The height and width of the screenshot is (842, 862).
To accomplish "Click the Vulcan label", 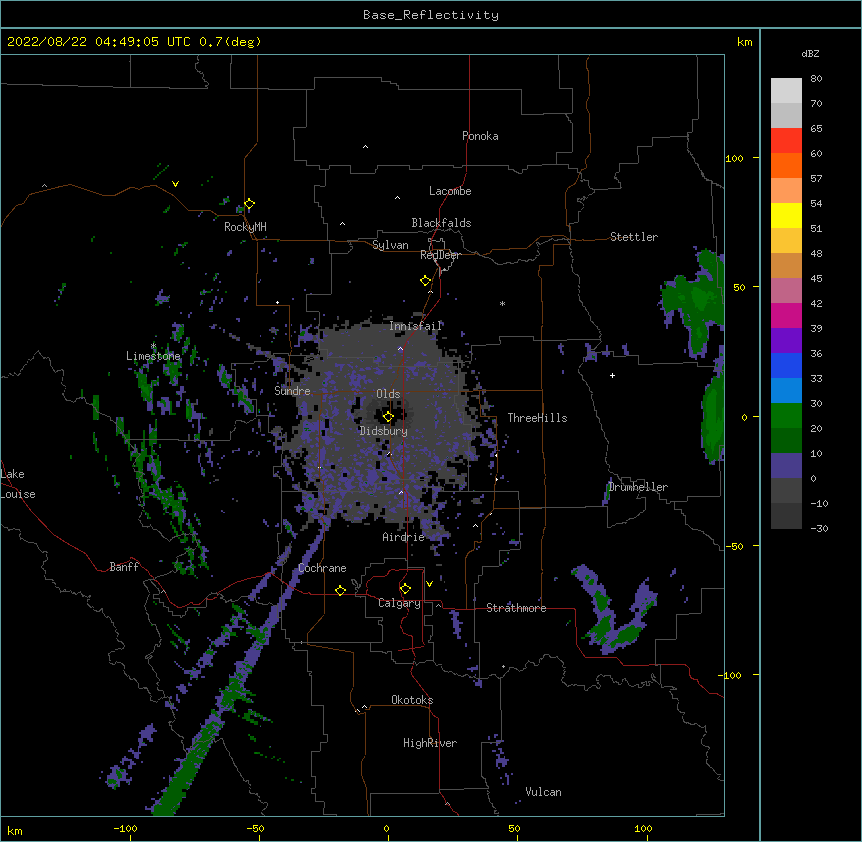I will (543, 792).
